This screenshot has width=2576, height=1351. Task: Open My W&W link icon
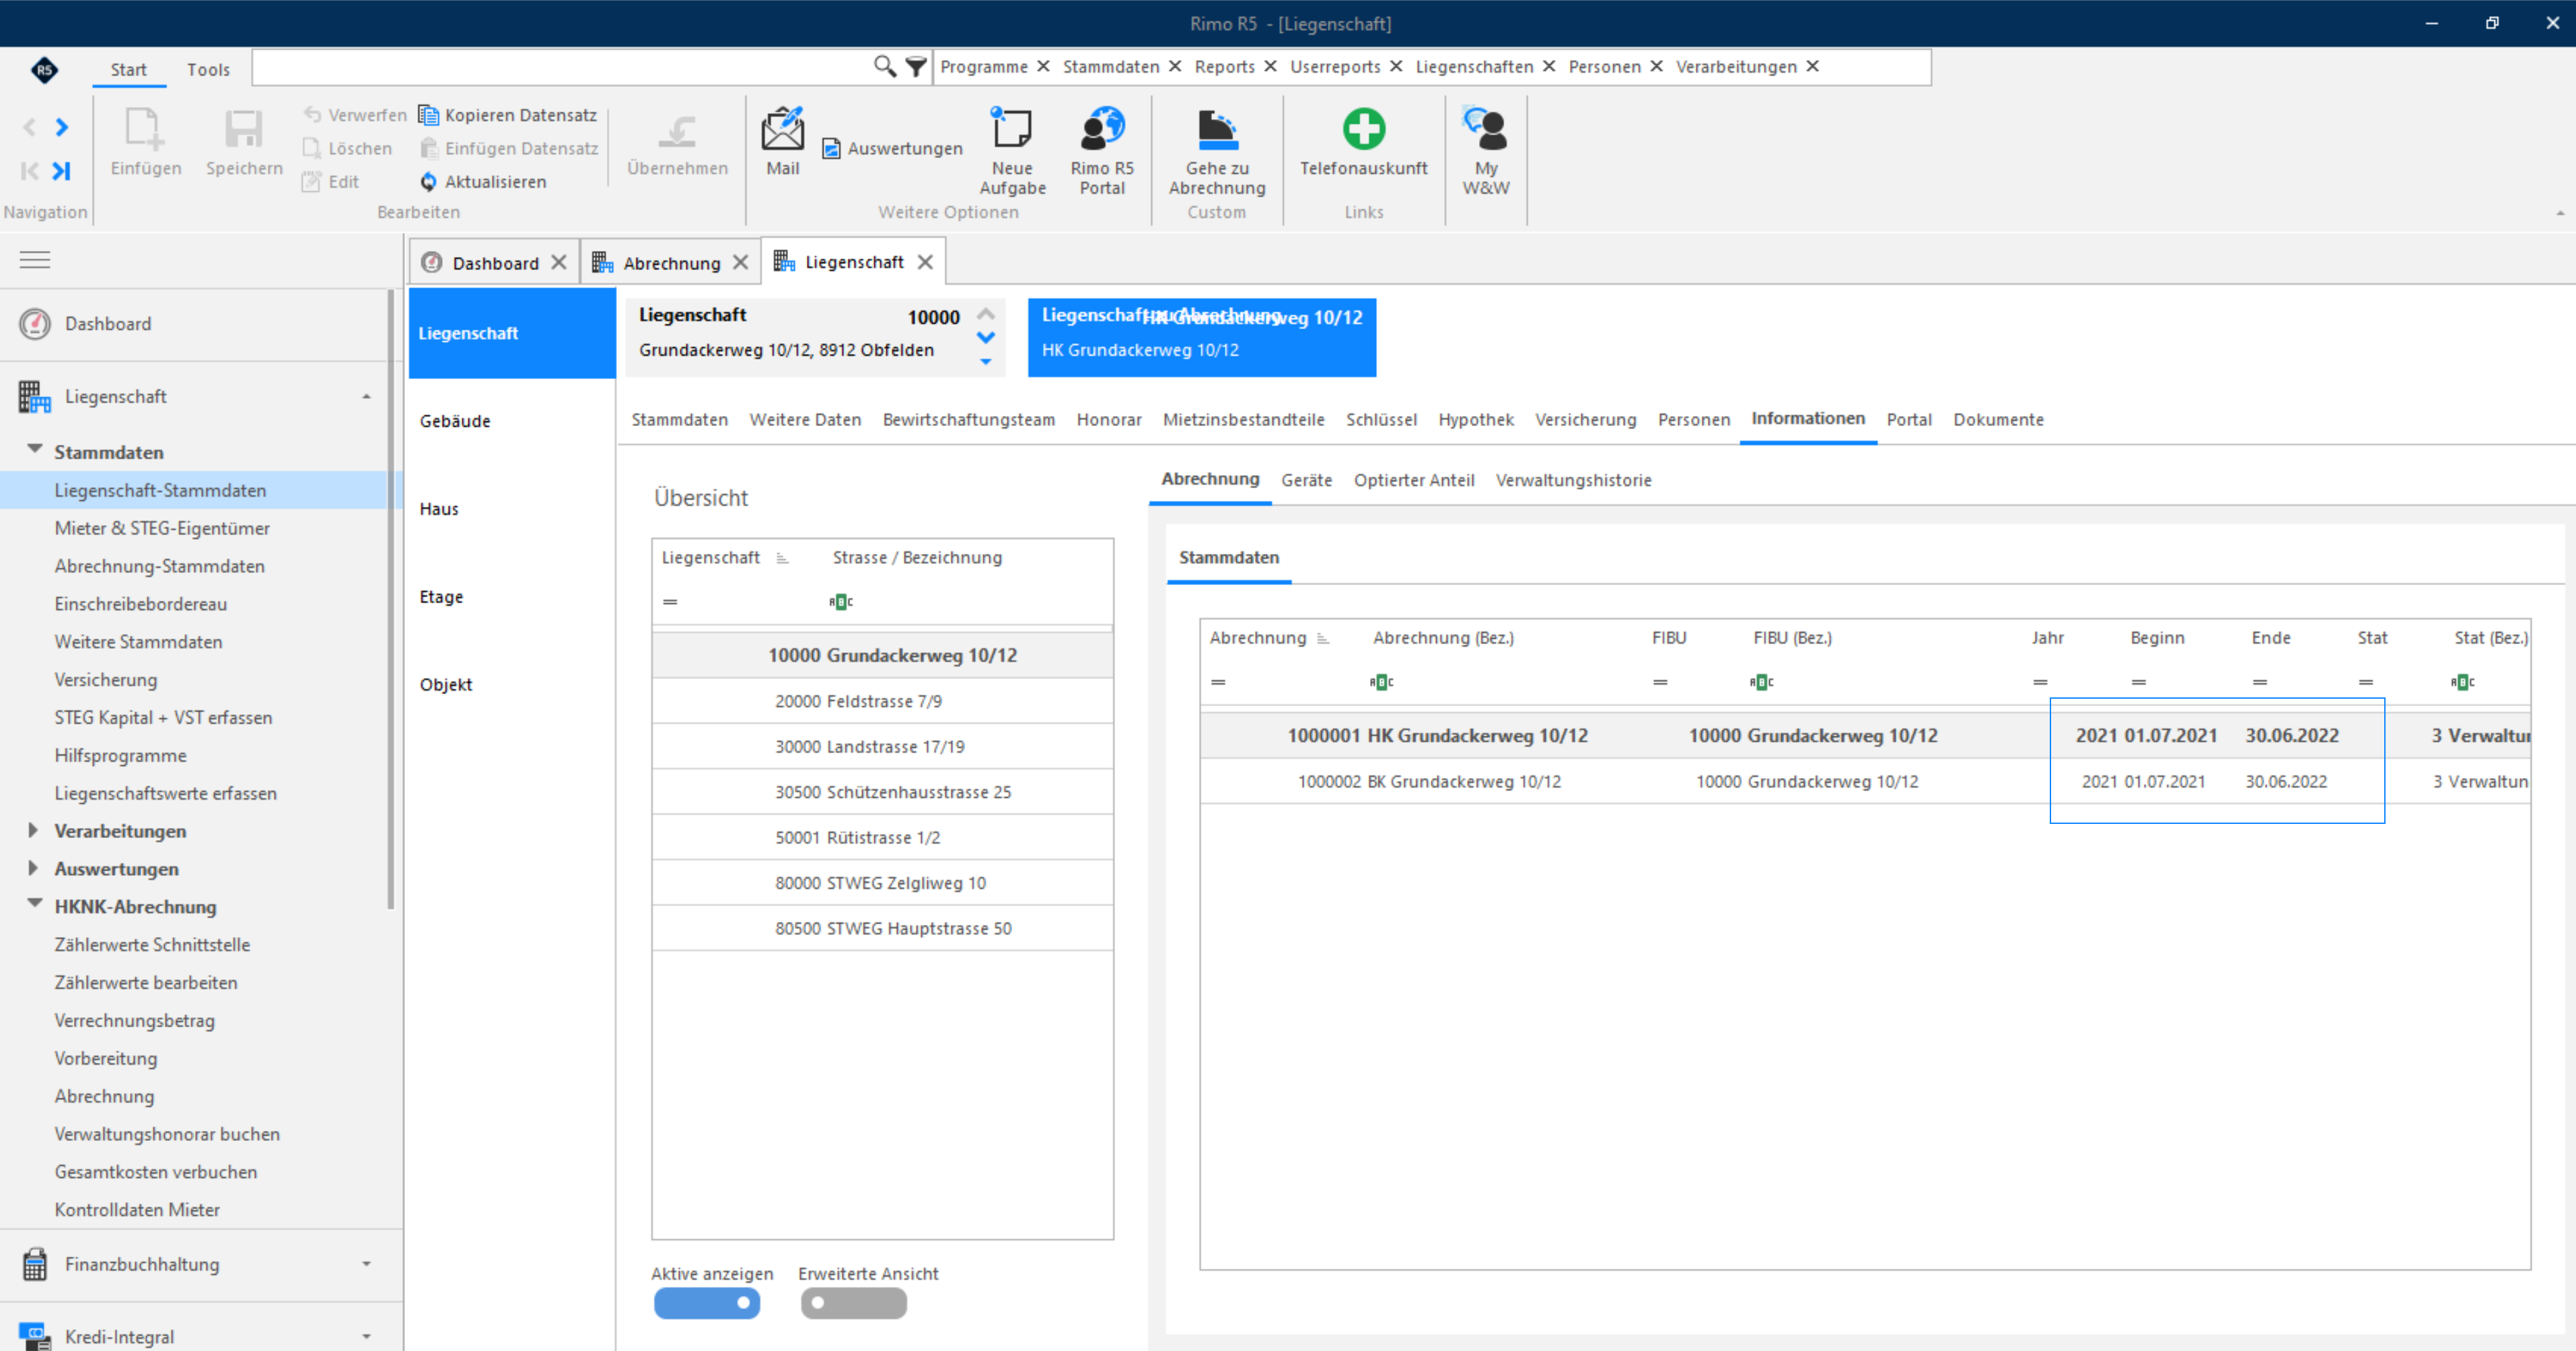tap(1486, 129)
